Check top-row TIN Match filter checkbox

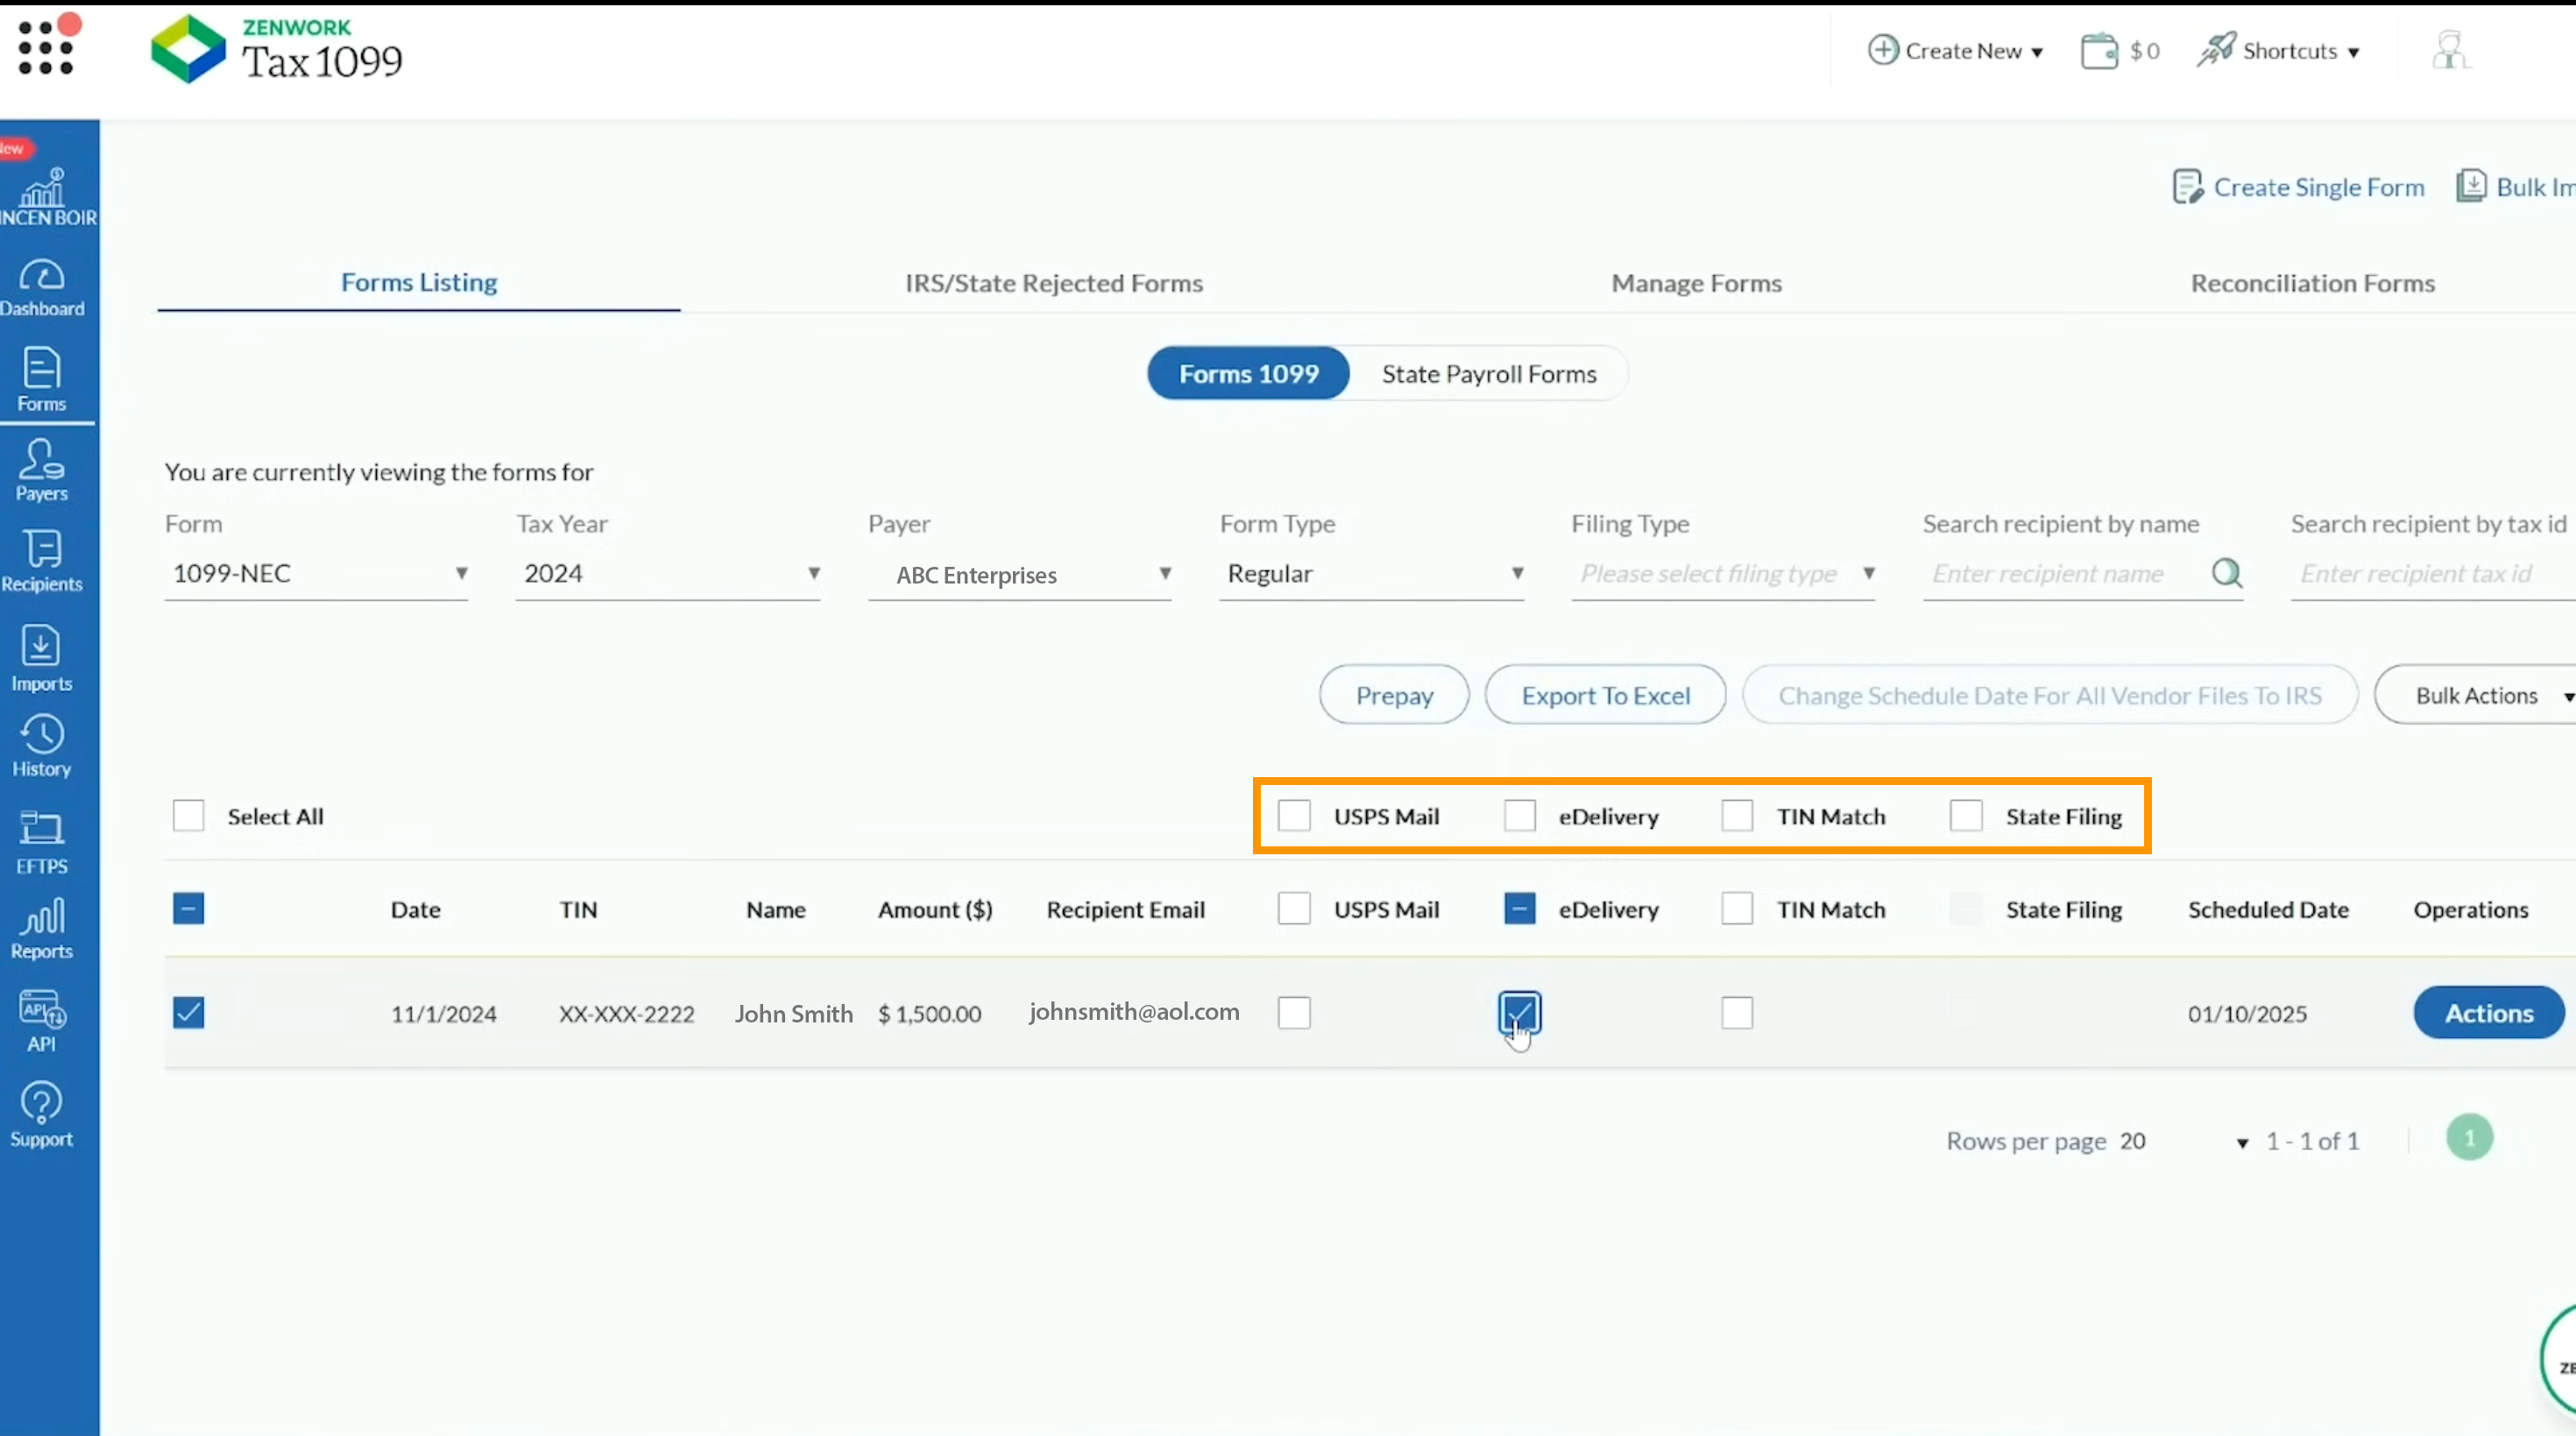1737,816
